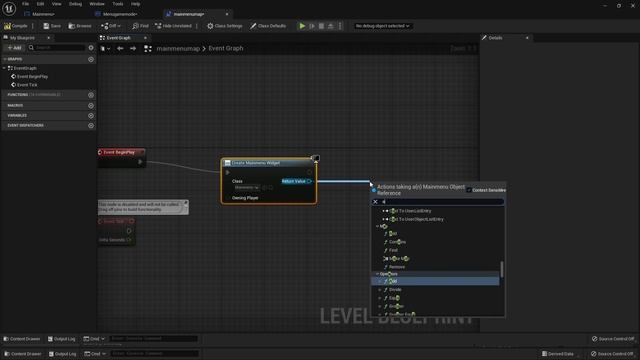Collapse the EventGraph tree entry
The height and width of the screenshot is (360, 640).
click(x=4, y=68)
